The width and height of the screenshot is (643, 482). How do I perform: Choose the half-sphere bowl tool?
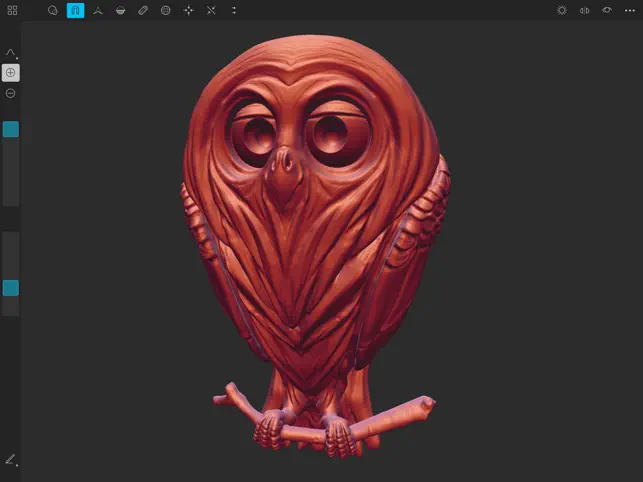point(121,11)
